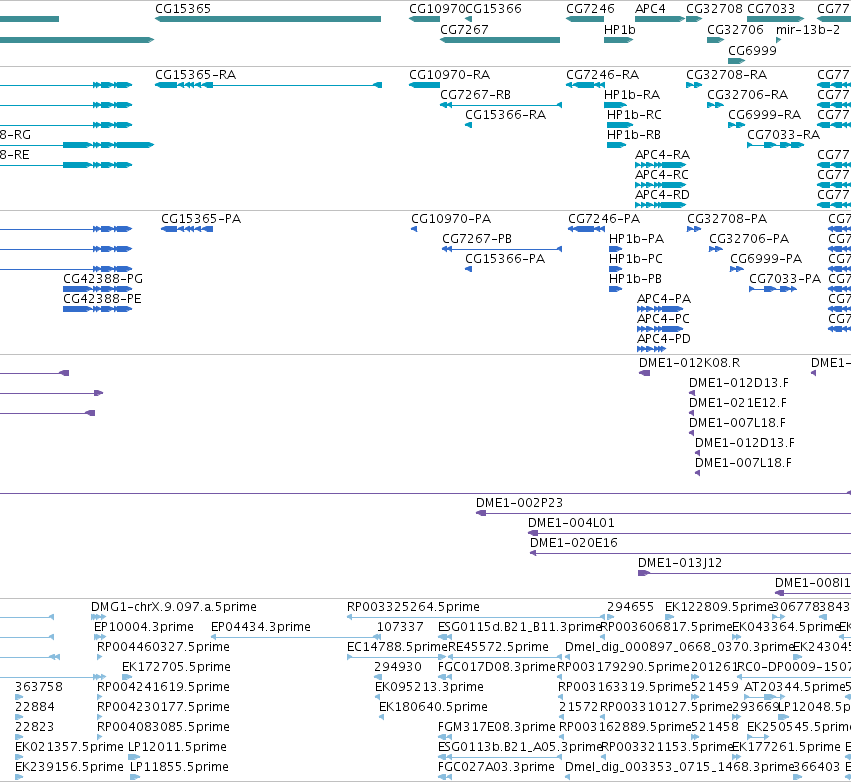Click the RP003325264.5prime EST label
This screenshot has height=782, width=851.
pos(413,607)
